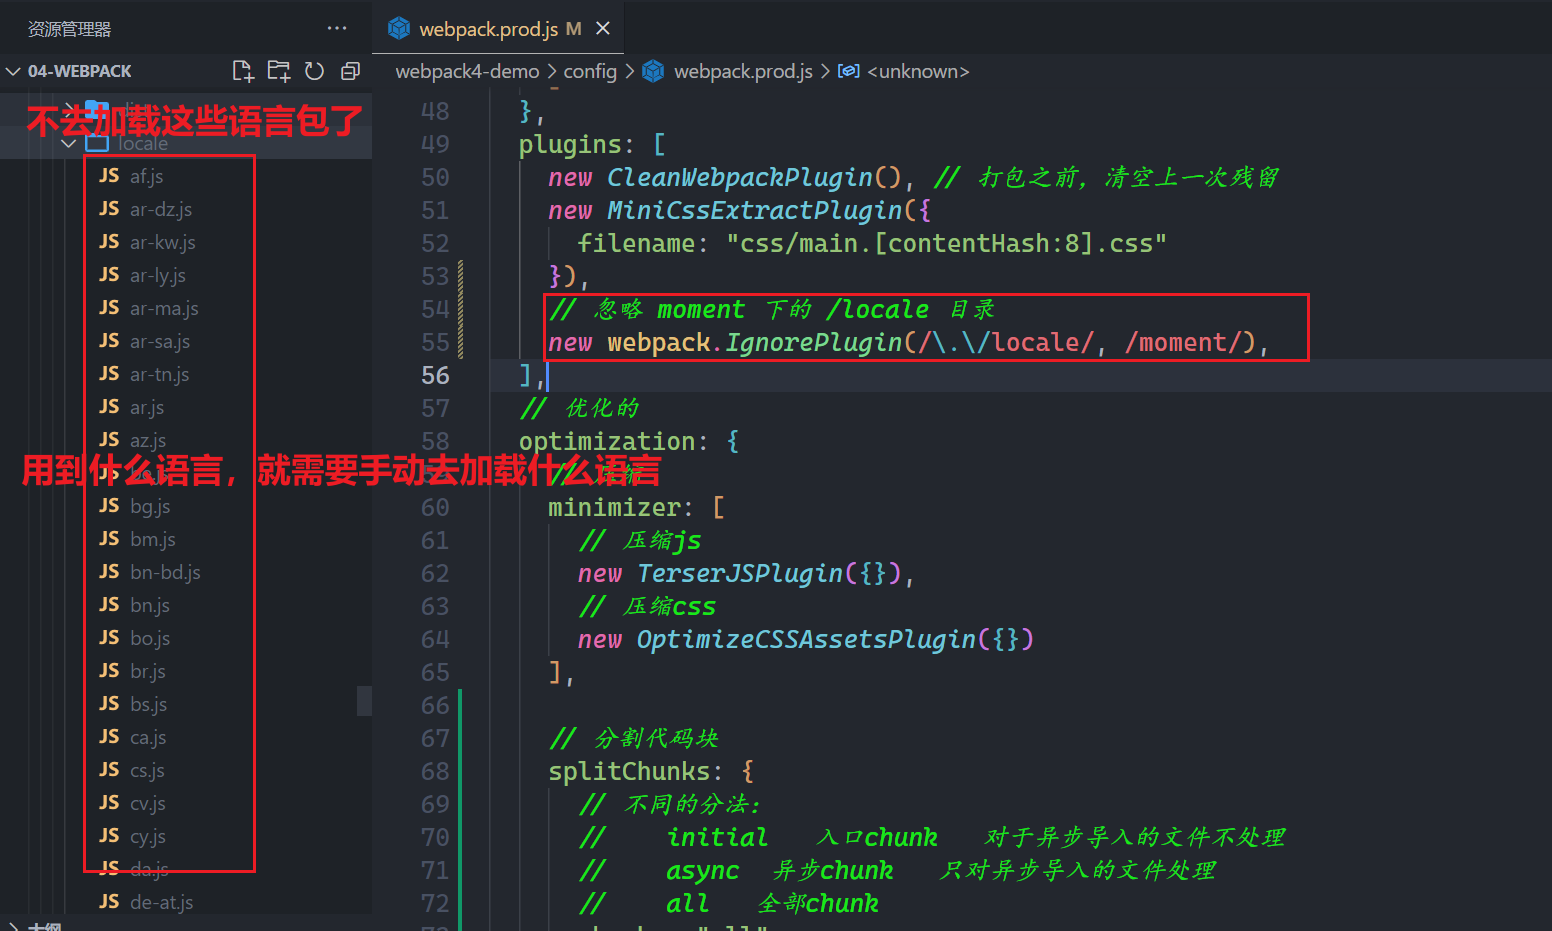
Task: Switch to the webpack.prod.js tab
Action: coord(498,28)
